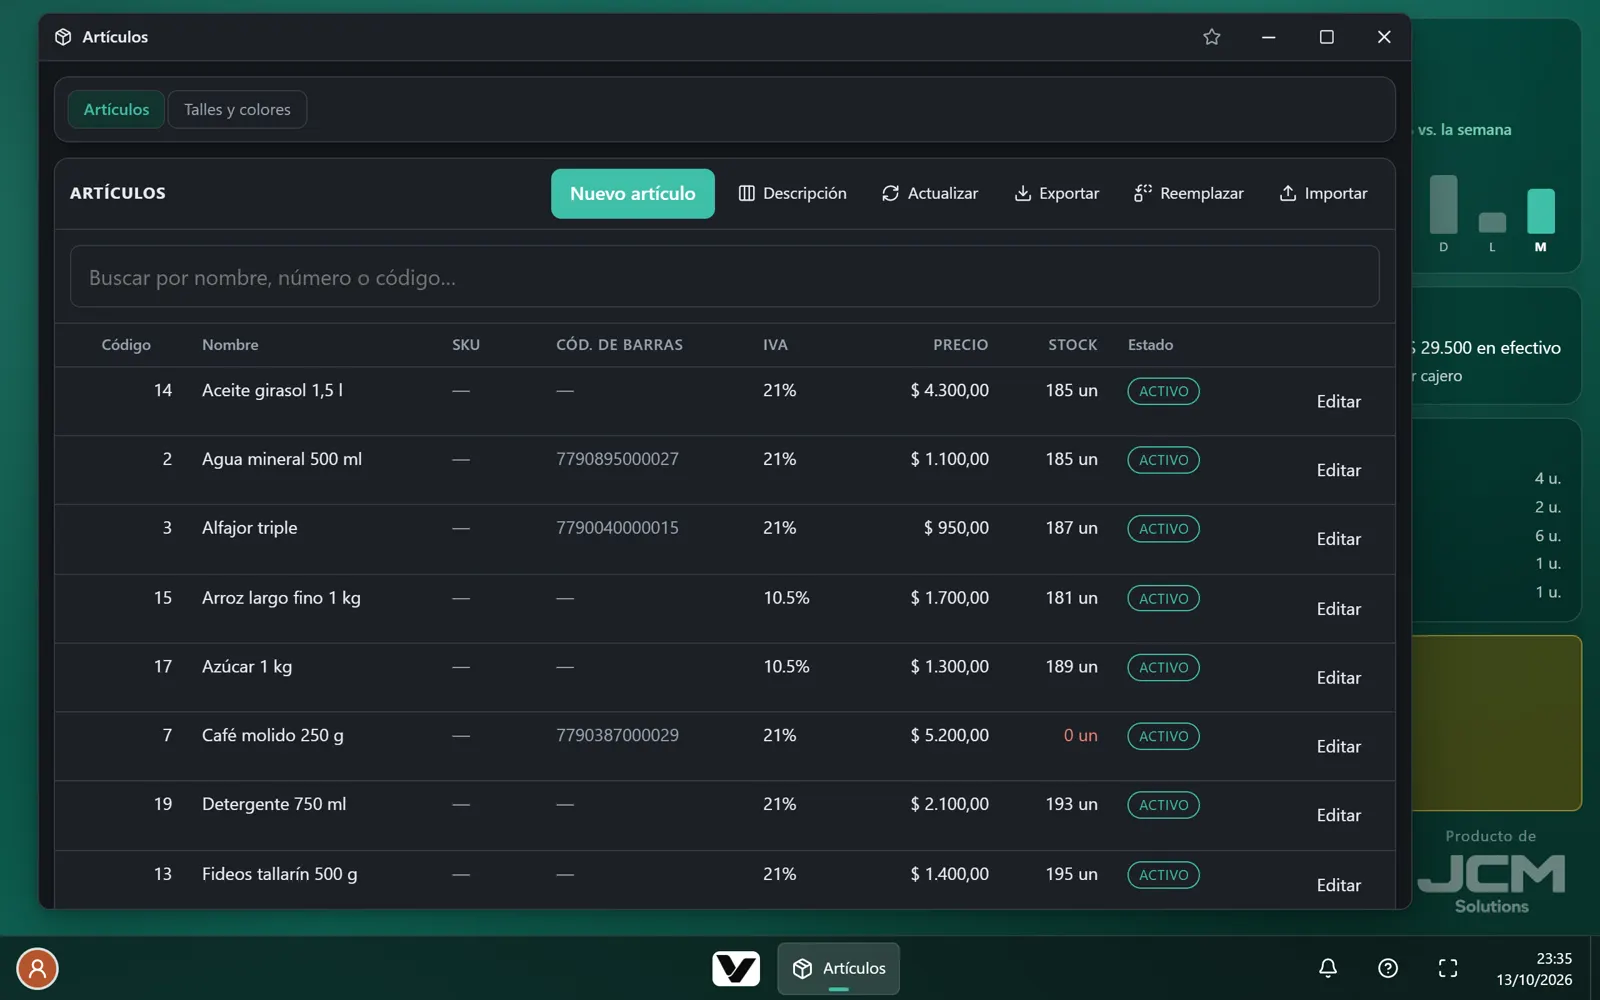Edit the Fideos tallarín 500 g row
This screenshot has height=1000, width=1600.
coord(1338,887)
